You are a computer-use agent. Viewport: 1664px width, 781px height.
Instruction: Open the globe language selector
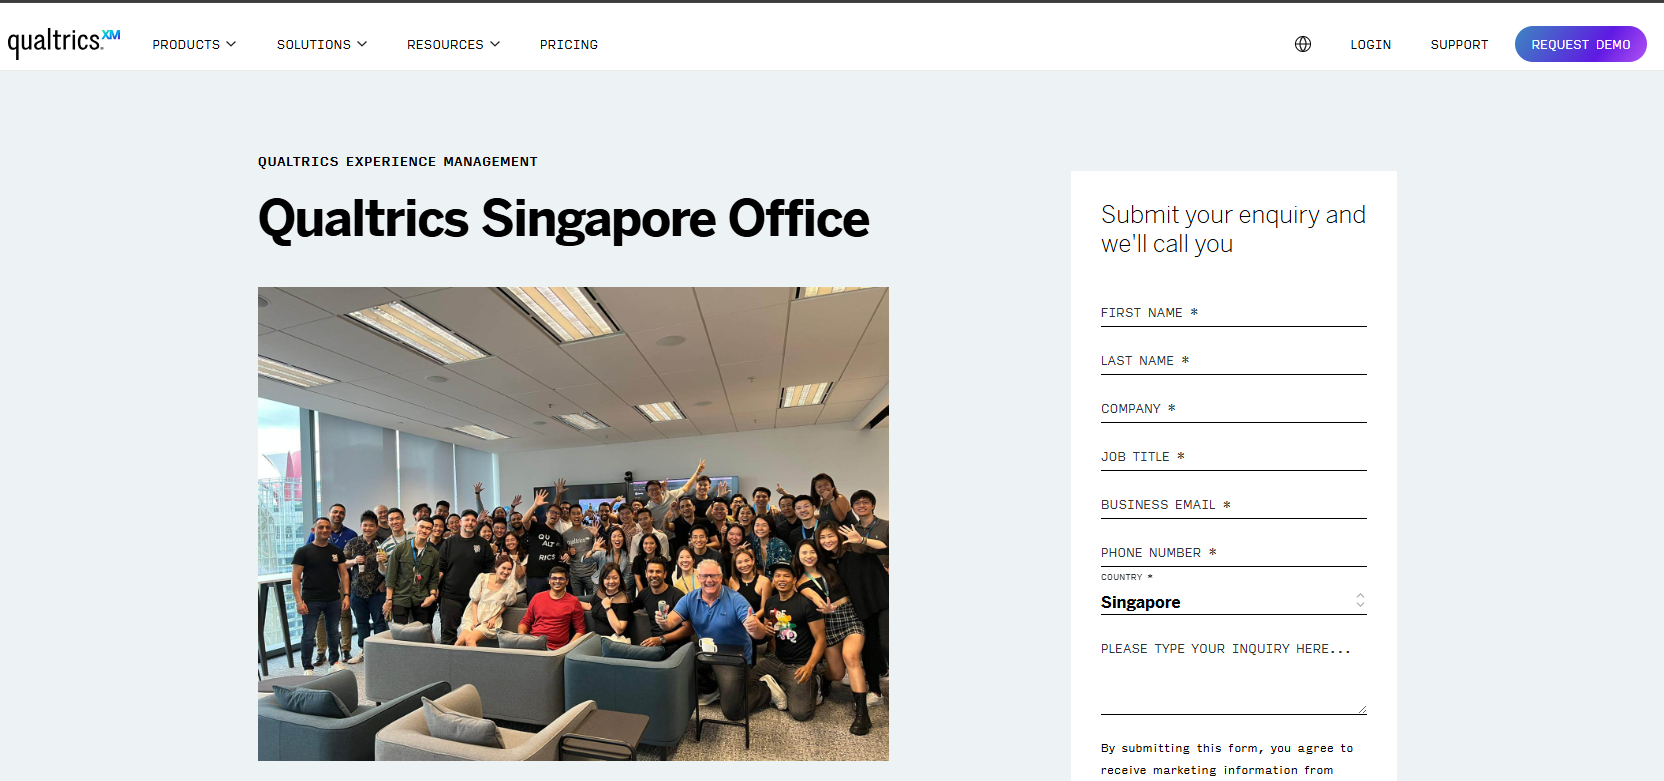[x=1302, y=44]
